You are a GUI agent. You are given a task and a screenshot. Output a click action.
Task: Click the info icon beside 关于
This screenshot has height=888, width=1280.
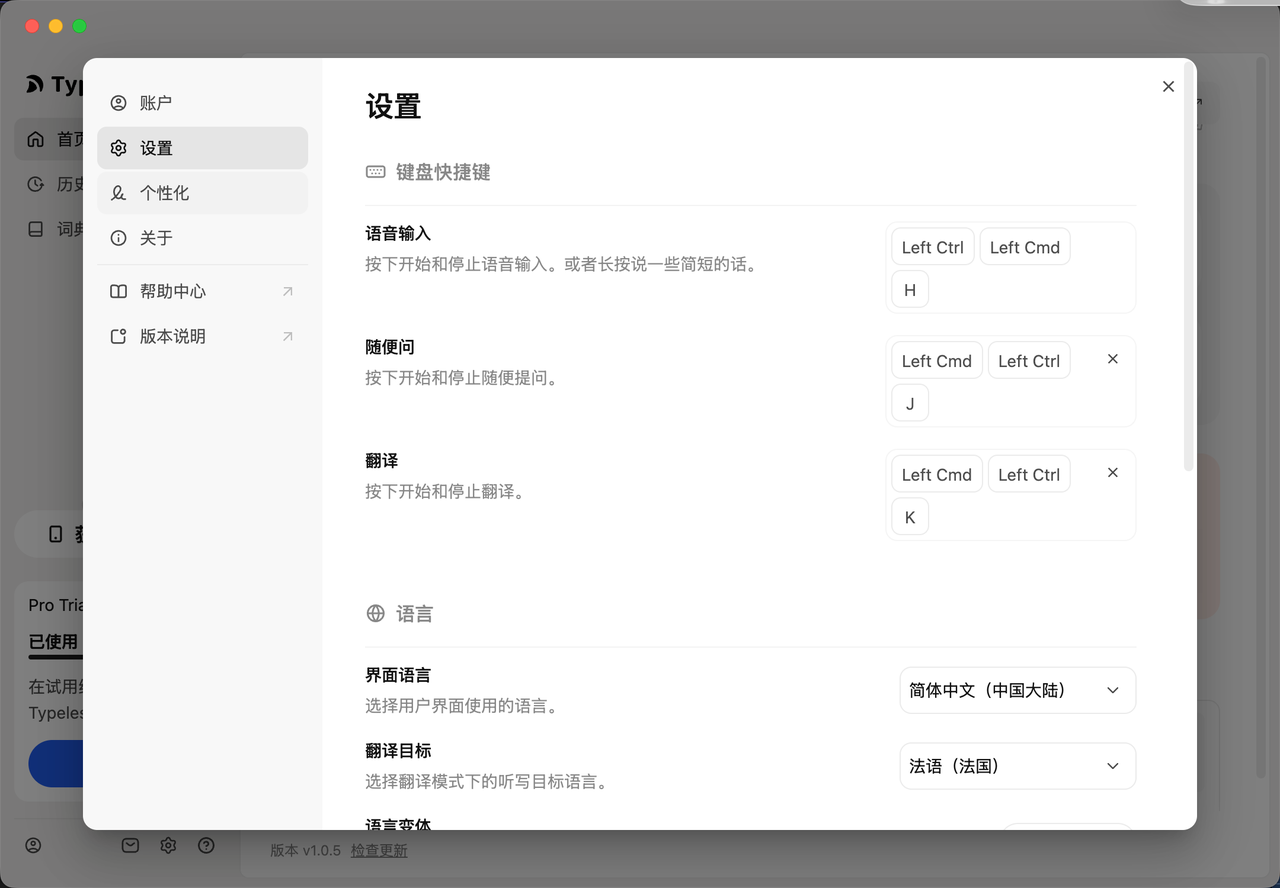[x=119, y=238]
